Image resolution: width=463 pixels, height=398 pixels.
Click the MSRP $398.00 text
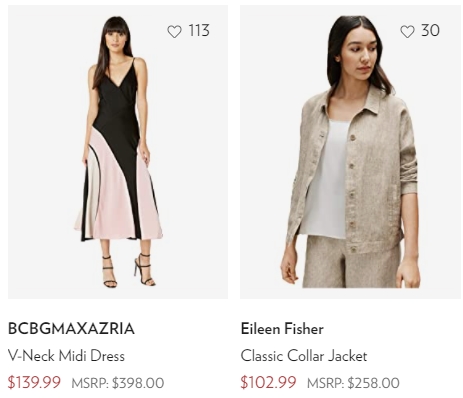(118, 383)
